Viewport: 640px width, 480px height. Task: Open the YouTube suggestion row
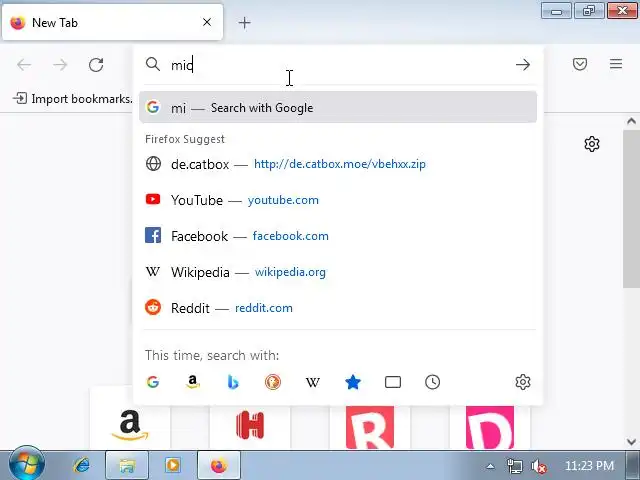(x=338, y=200)
